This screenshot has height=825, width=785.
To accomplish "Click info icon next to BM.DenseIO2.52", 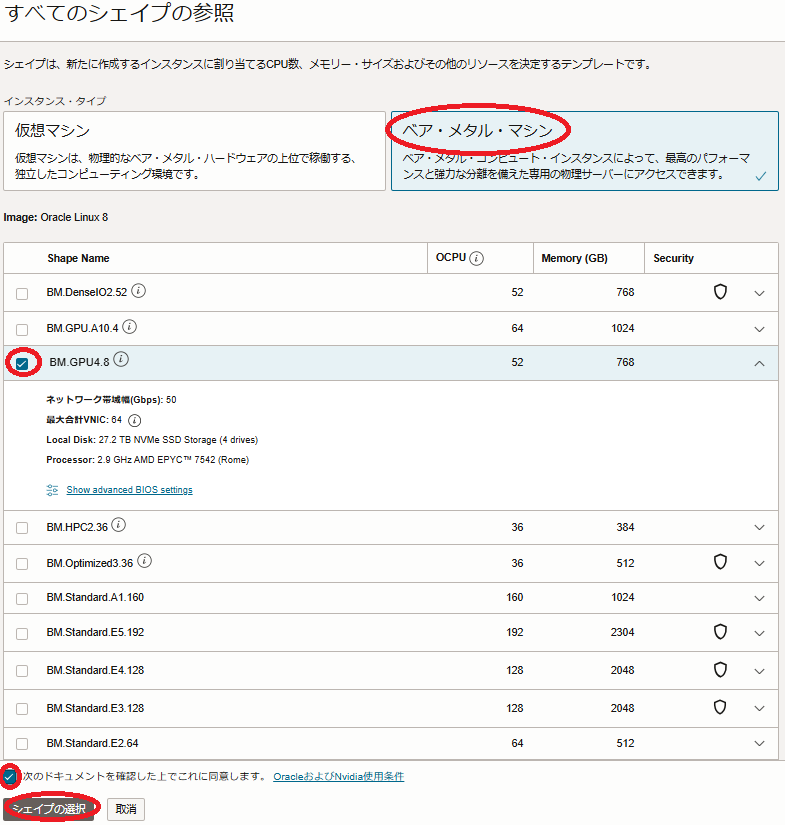I will point(139,291).
